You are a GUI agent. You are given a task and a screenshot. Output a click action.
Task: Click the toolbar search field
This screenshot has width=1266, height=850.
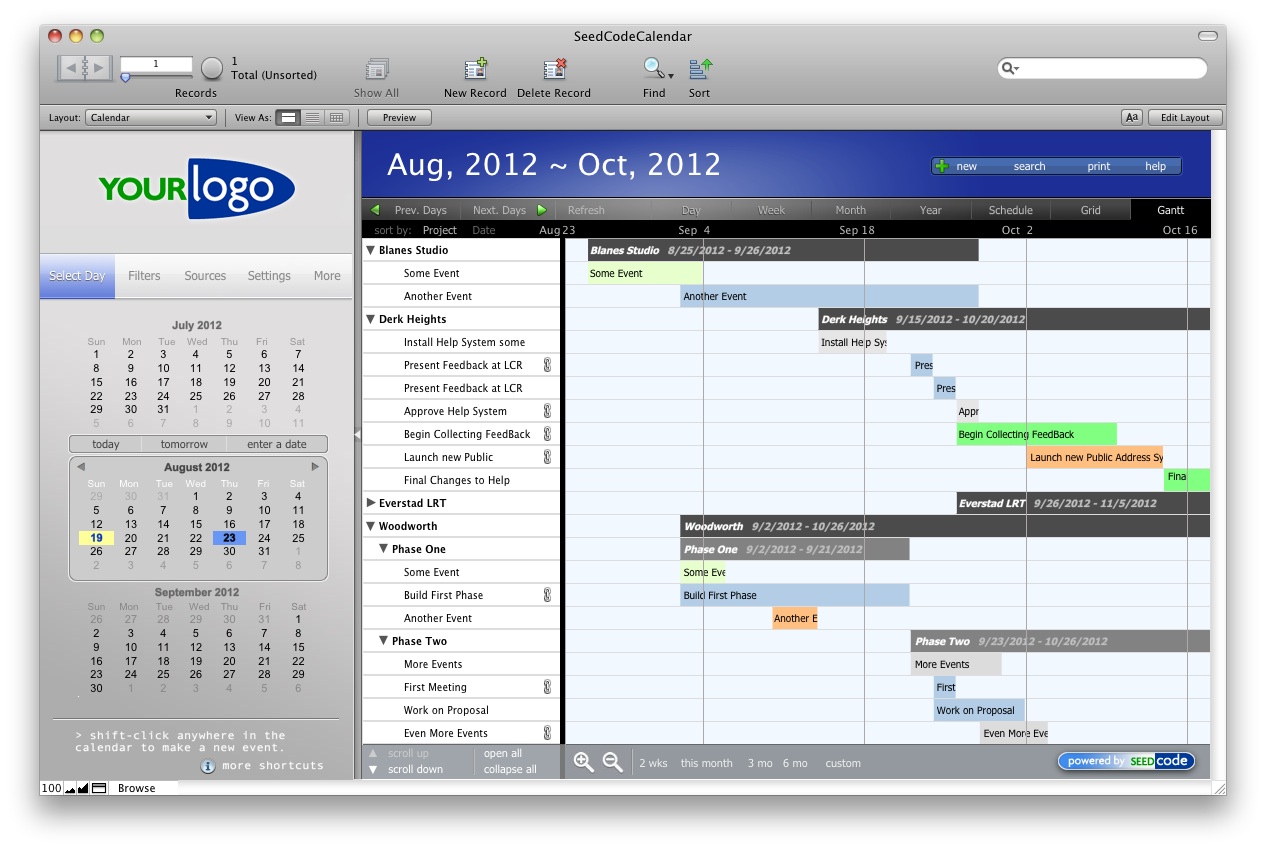1102,68
